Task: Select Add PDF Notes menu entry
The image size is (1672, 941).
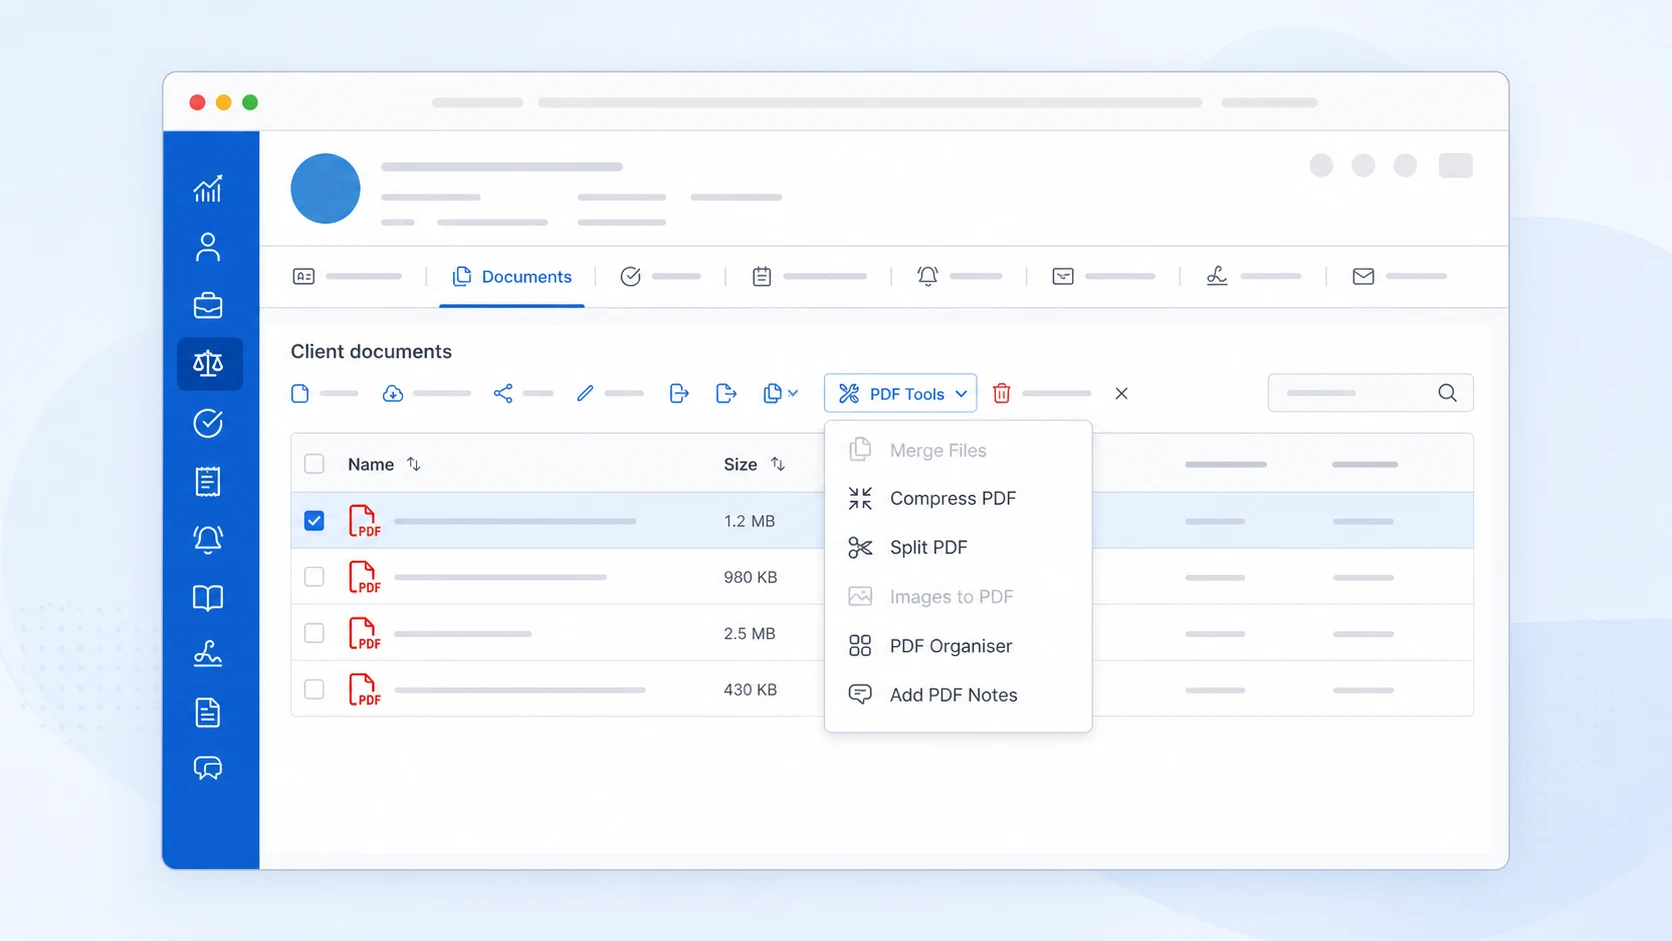Action: point(958,695)
